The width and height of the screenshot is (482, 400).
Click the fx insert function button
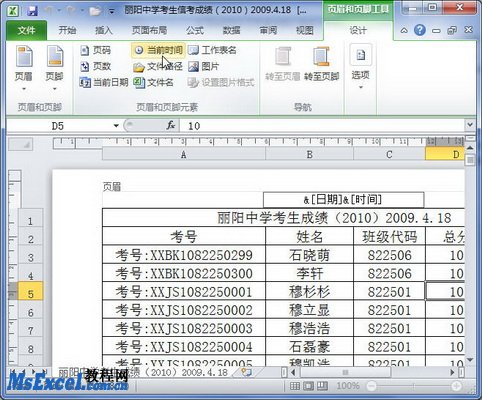tap(171, 126)
